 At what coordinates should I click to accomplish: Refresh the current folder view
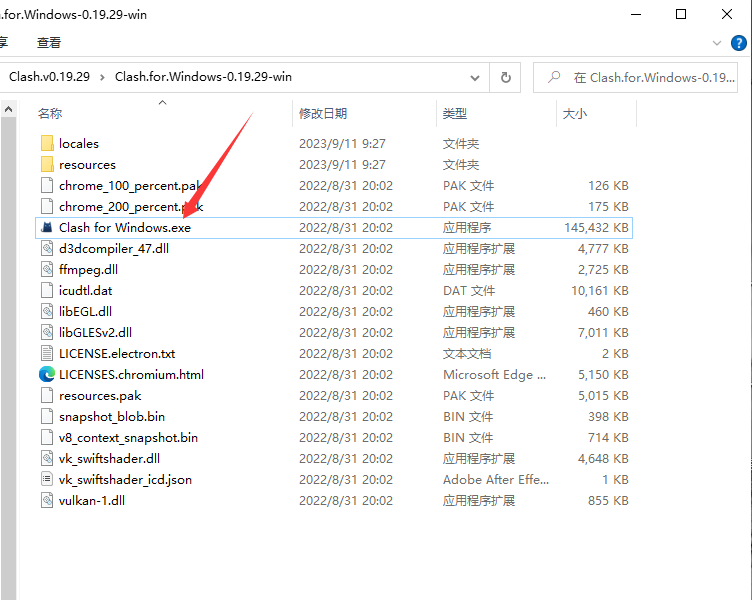tap(505, 77)
